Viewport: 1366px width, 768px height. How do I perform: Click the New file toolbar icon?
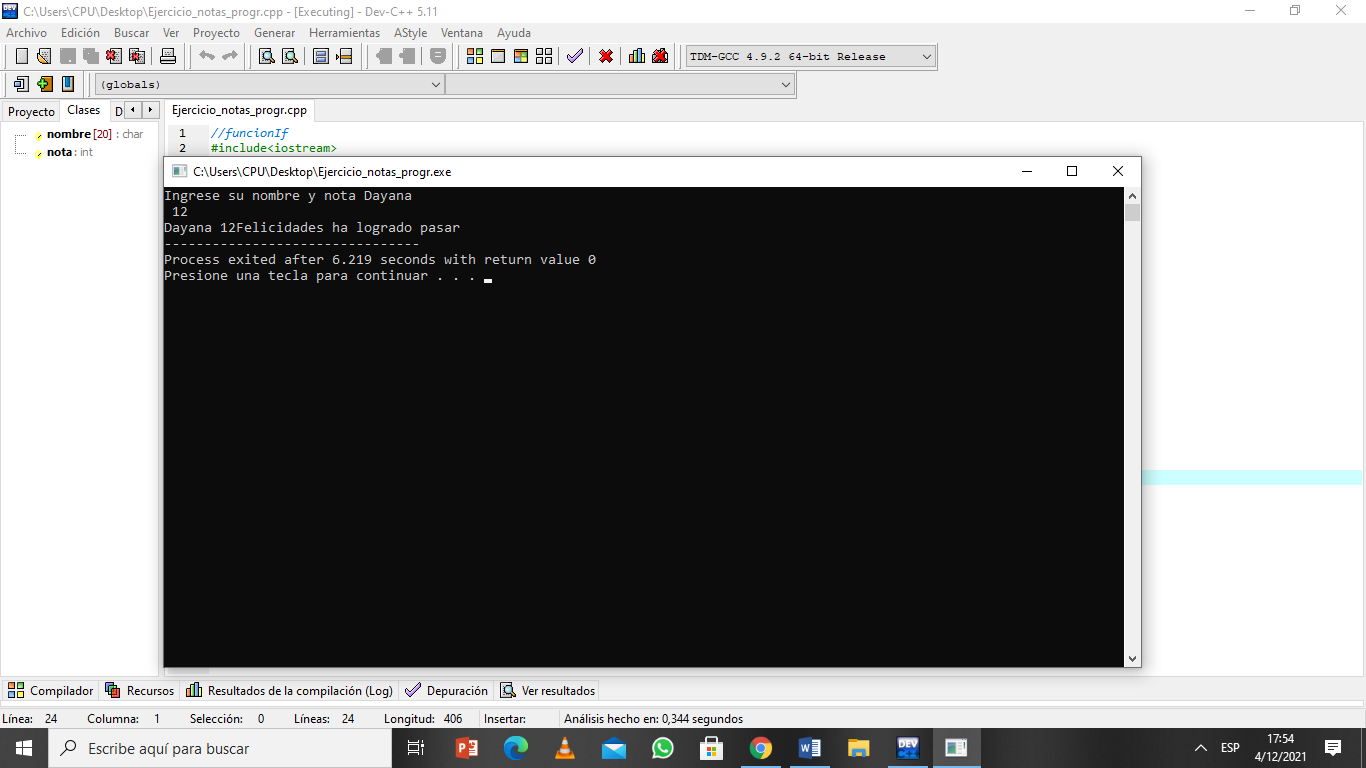click(21, 56)
